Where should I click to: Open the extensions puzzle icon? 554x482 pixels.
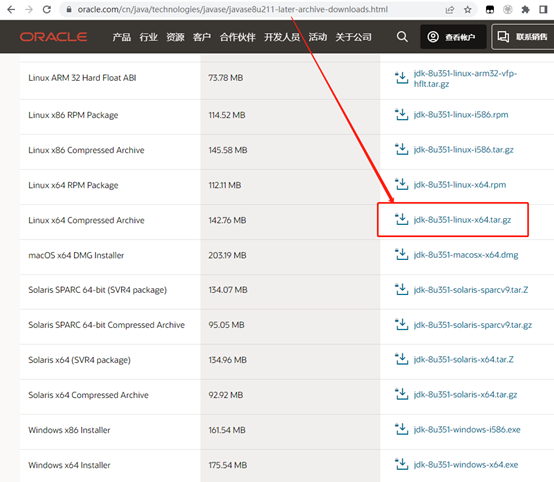tap(525, 10)
